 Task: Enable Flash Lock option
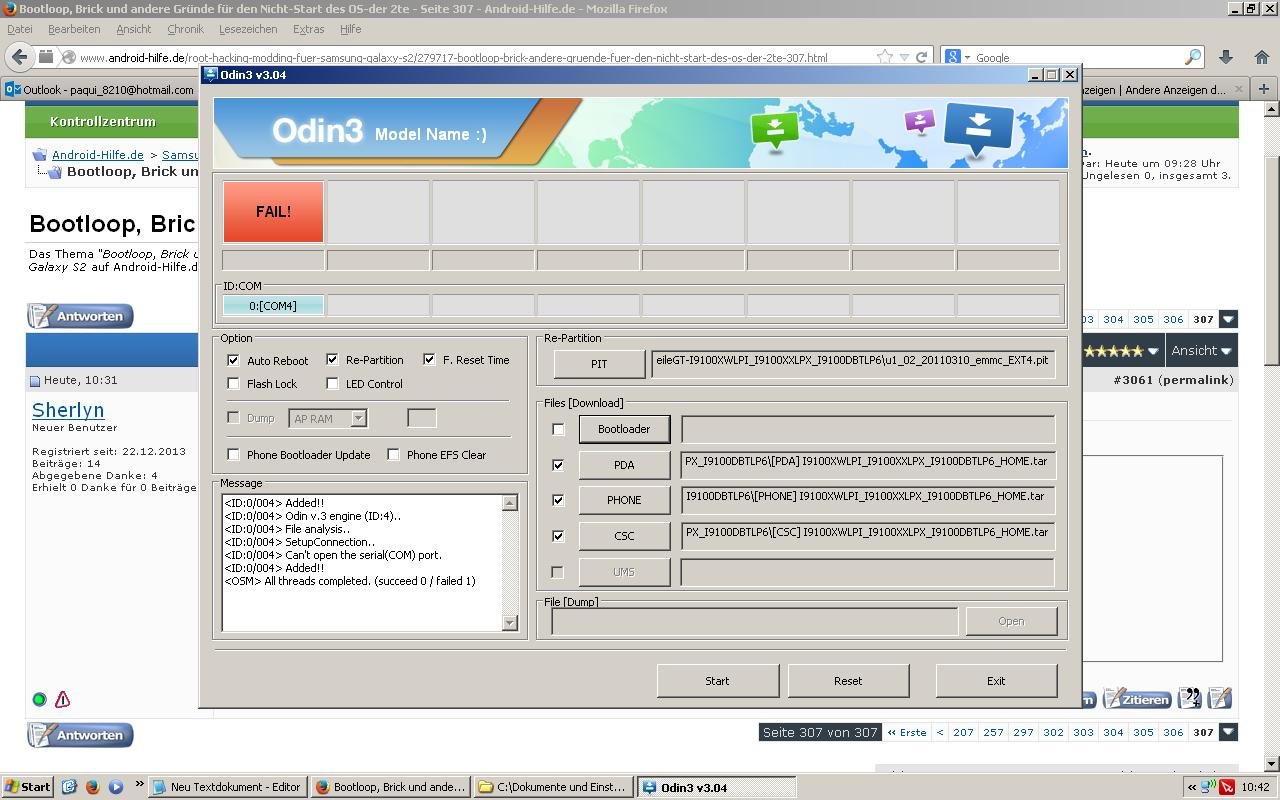[233, 384]
